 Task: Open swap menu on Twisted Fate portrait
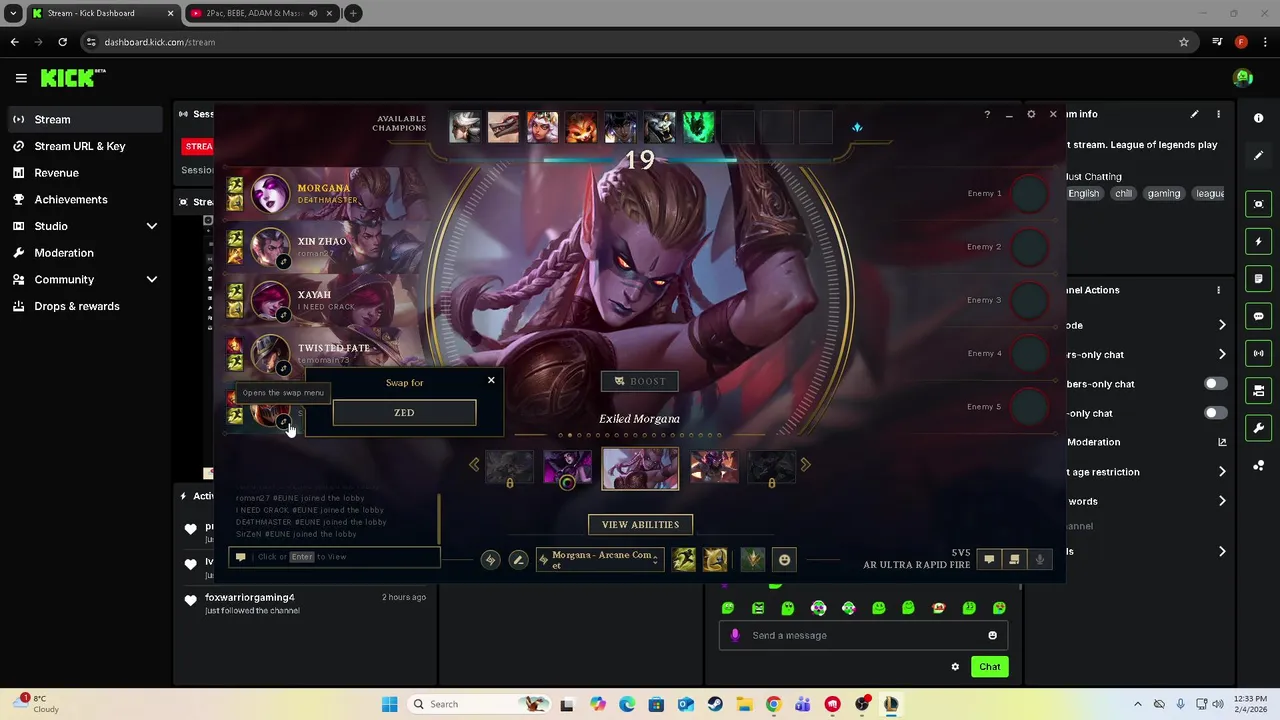pos(283,369)
